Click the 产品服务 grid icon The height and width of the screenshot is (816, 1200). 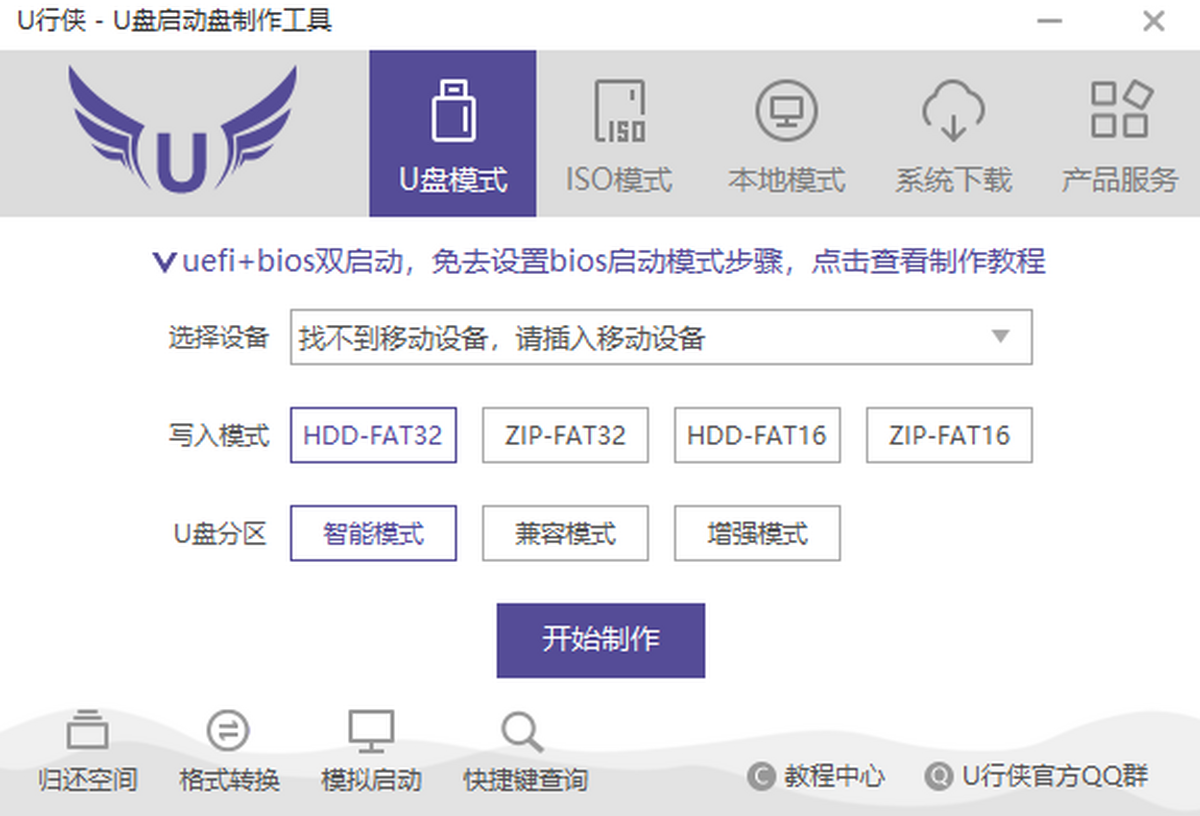coord(1119,110)
